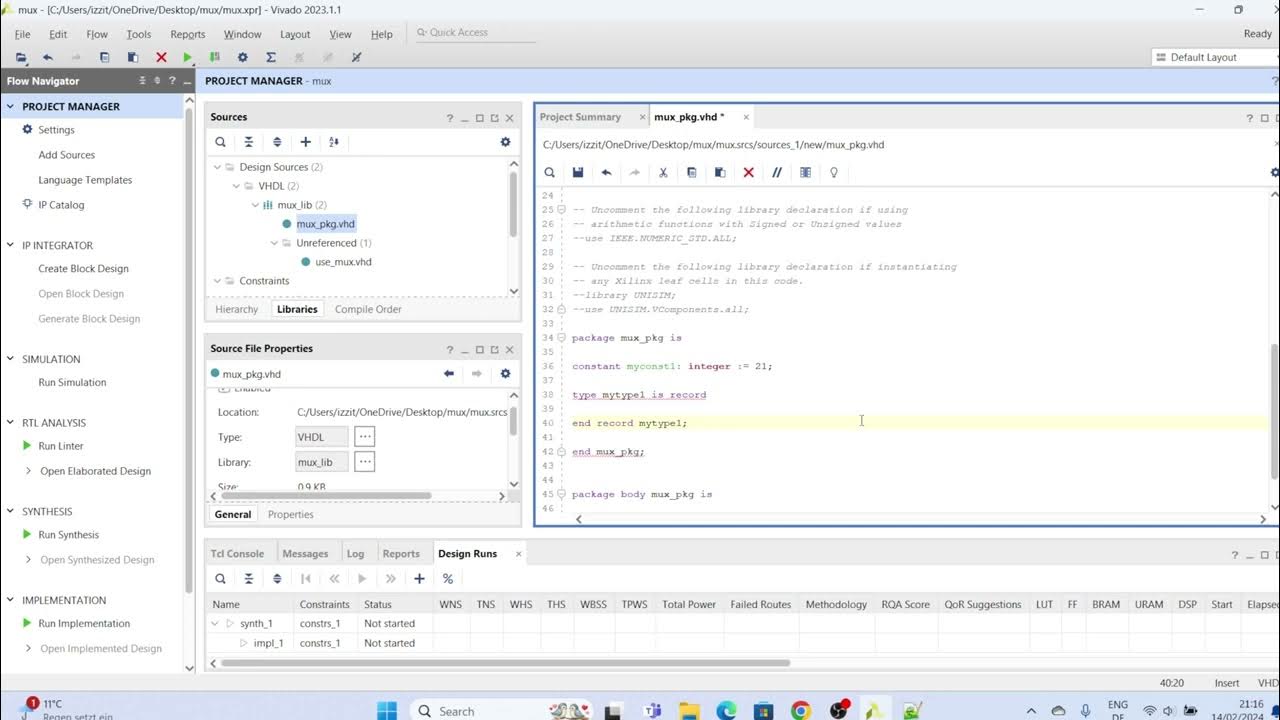Open the Default Layout dropdown
The width and height of the screenshot is (1280, 720).
(1213, 57)
